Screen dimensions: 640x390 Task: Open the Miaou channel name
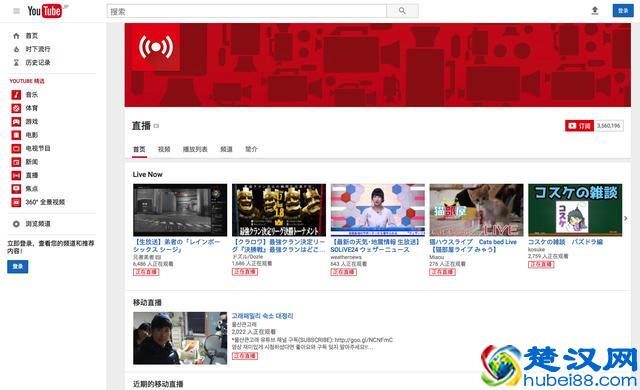pyautogui.click(x=436, y=257)
